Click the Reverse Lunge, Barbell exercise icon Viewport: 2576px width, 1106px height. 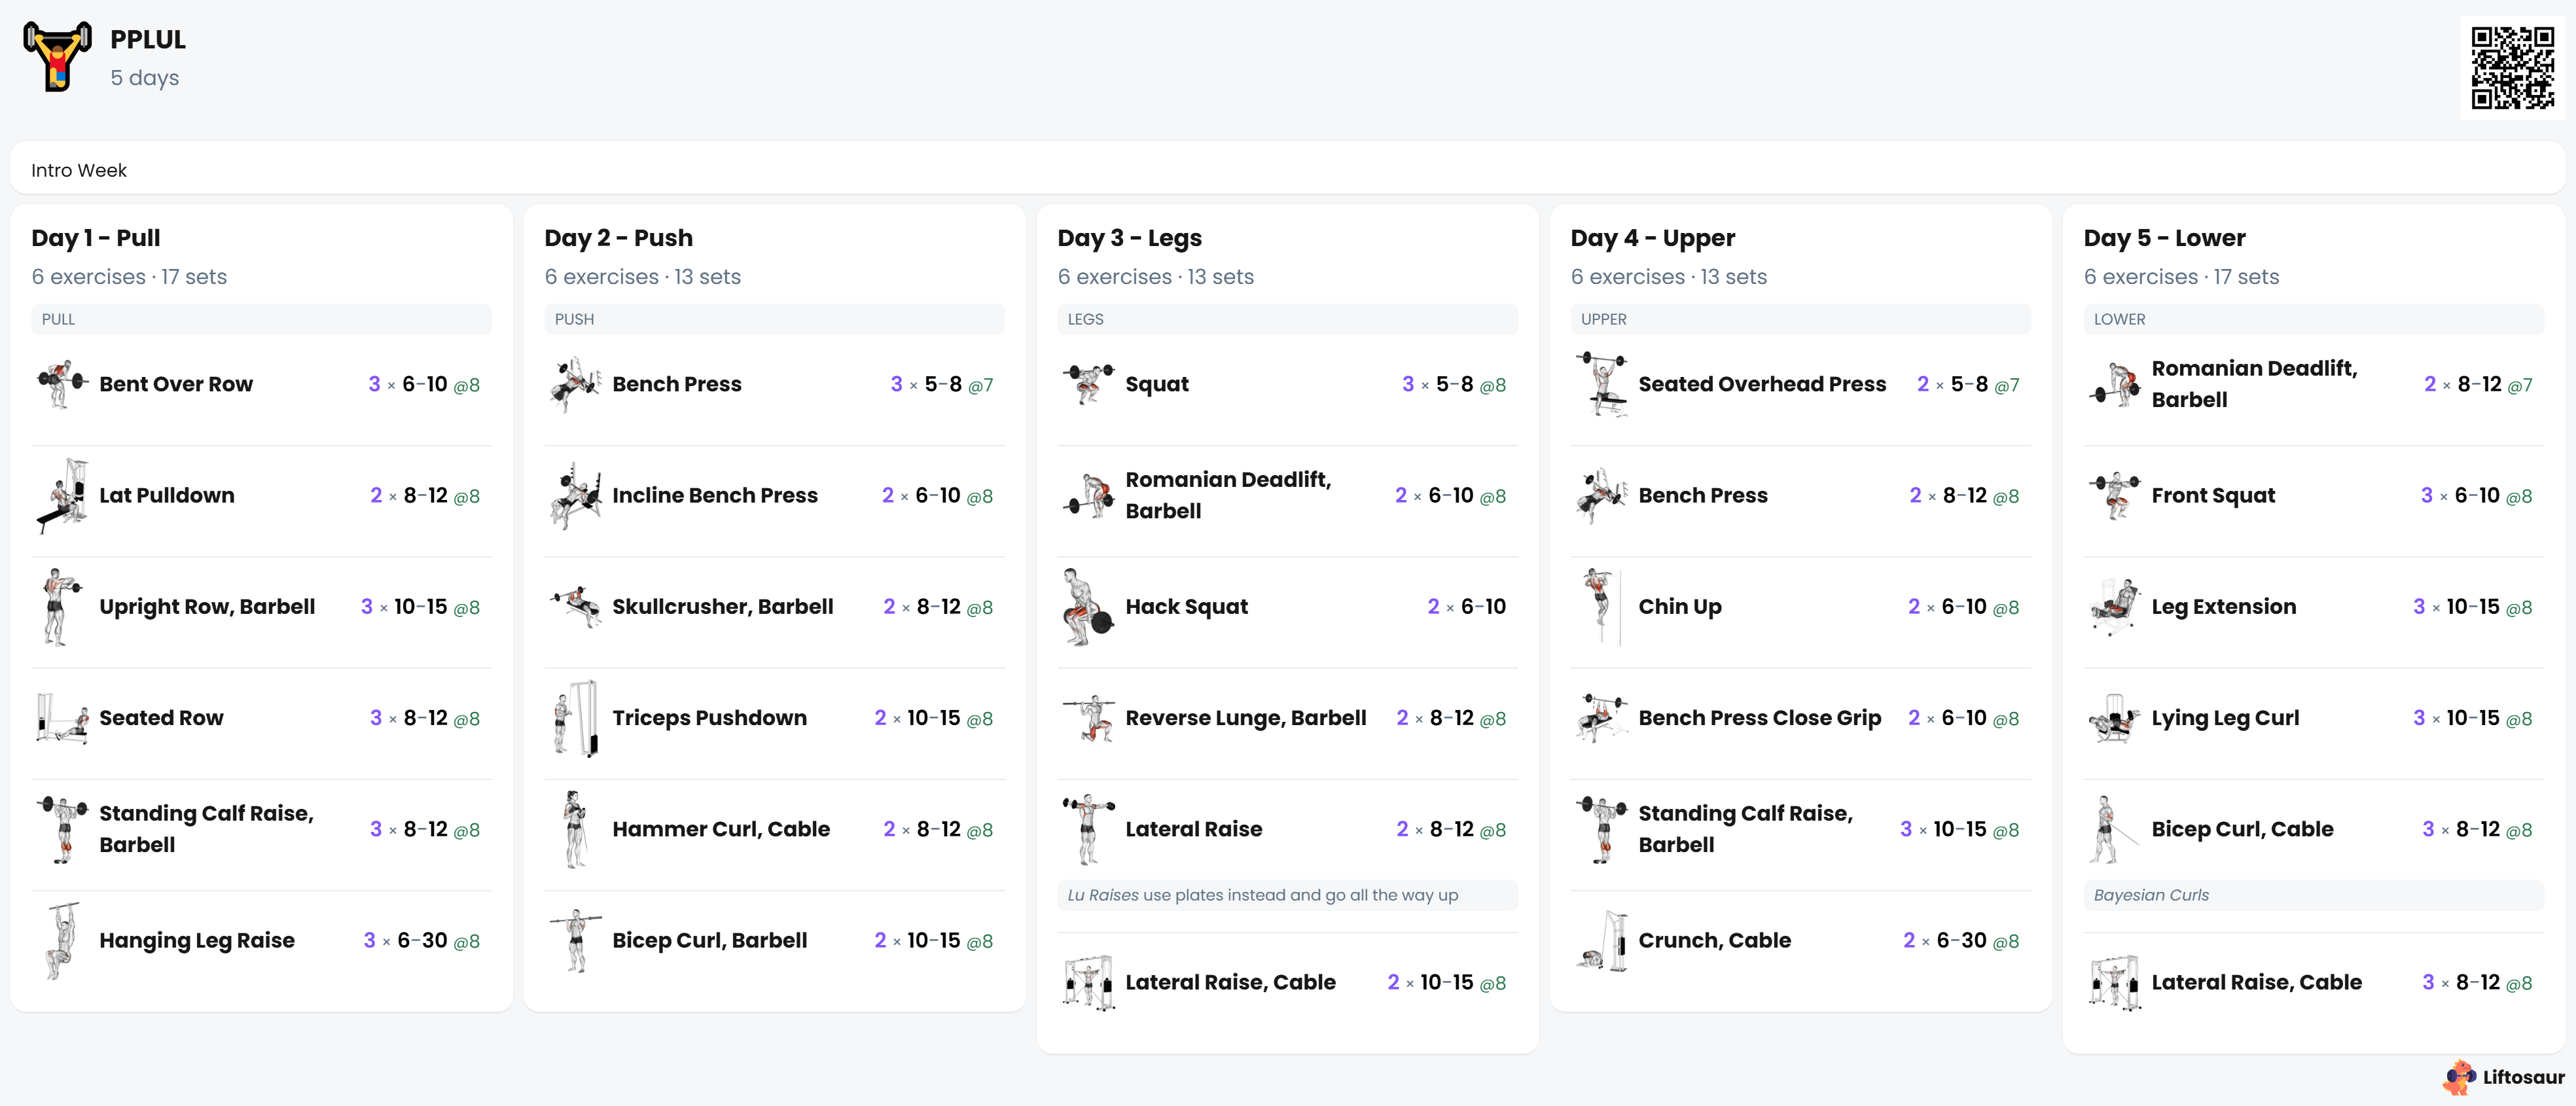(x=1088, y=718)
